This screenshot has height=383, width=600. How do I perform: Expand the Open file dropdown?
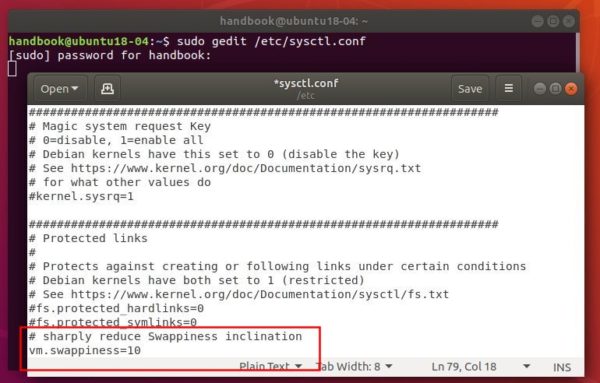click(60, 89)
